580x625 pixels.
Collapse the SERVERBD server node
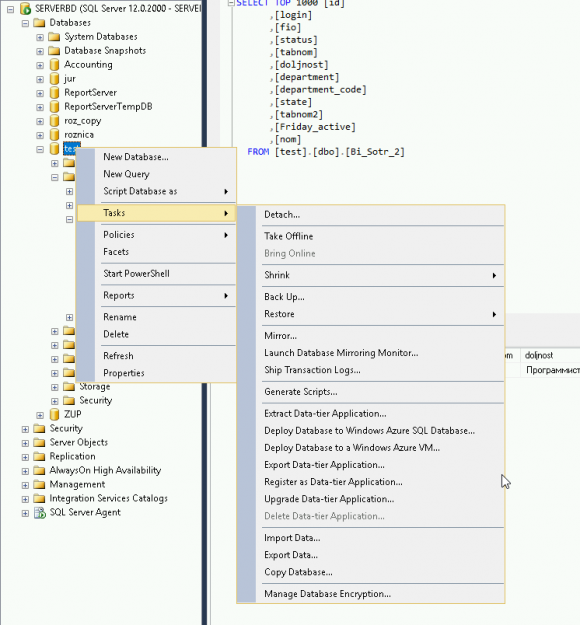(10, 9)
